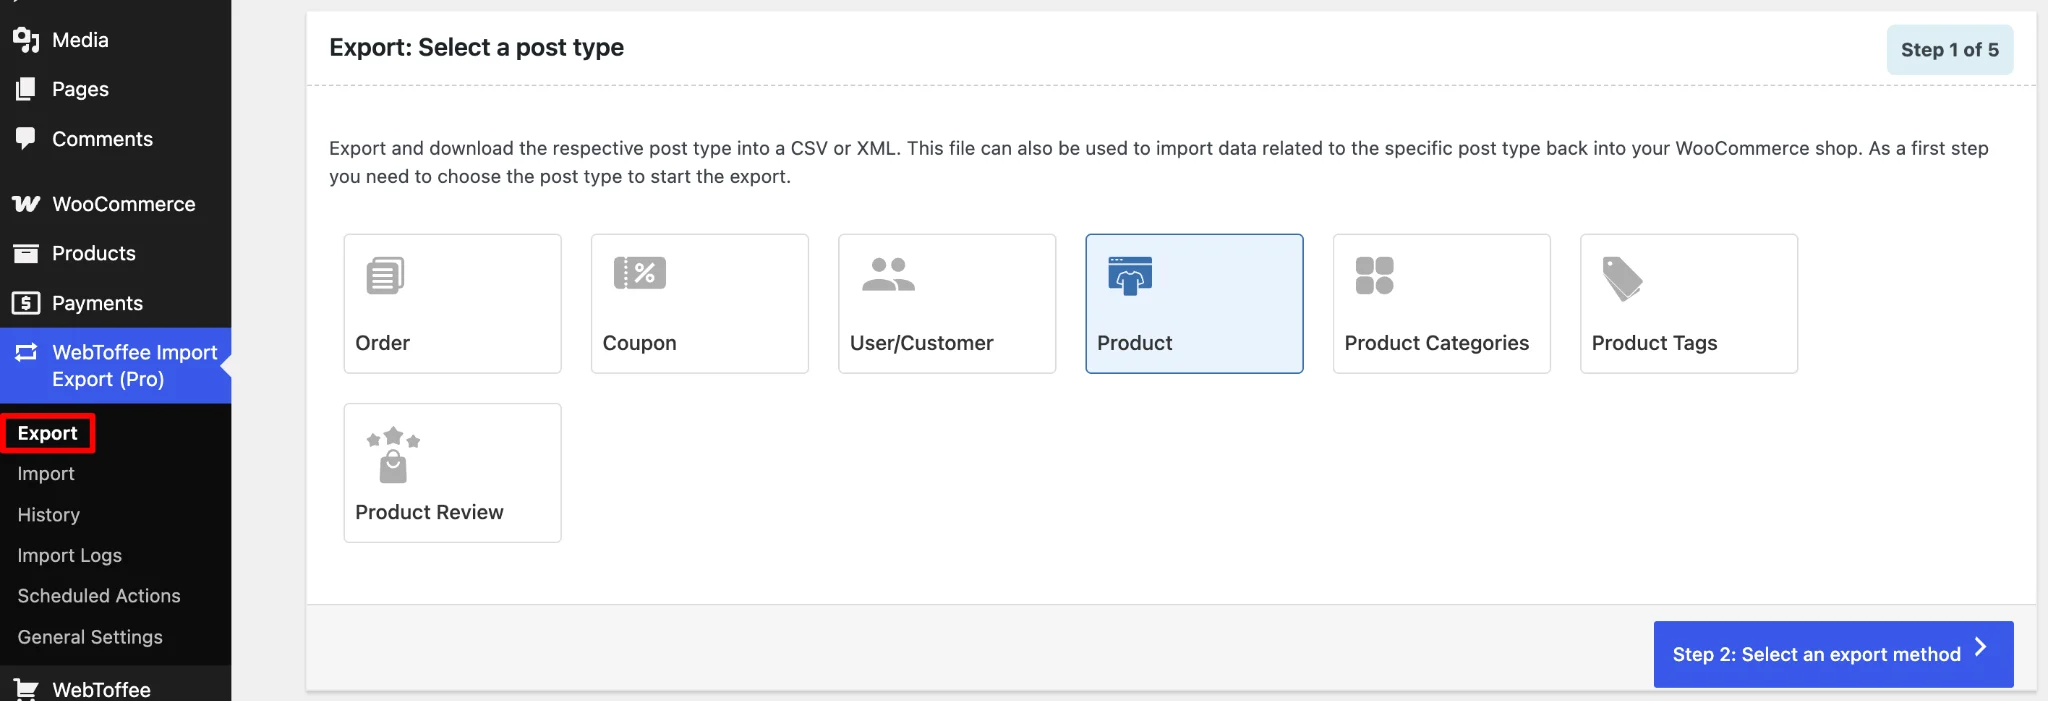Open Import Logs submenu item
This screenshot has height=701, width=2048.
pos(69,556)
